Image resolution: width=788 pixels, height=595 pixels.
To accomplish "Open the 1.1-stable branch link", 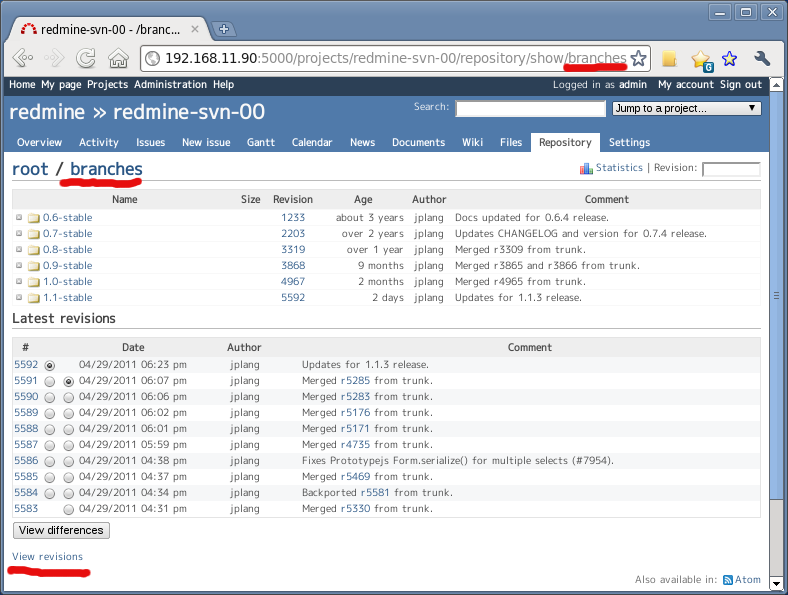I will [x=67, y=298].
